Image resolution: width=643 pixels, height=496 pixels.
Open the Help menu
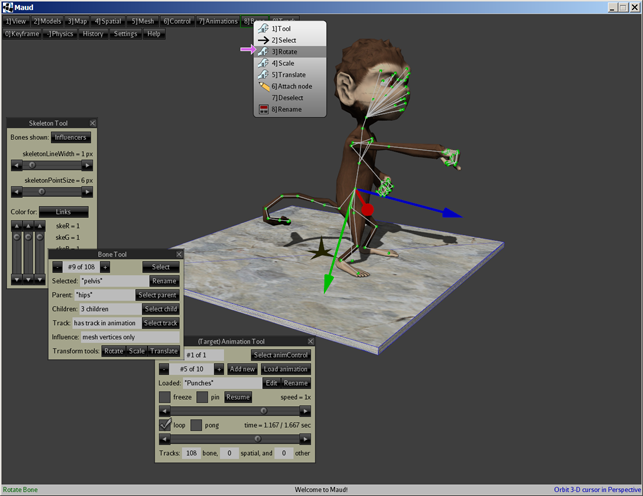point(154,34)
